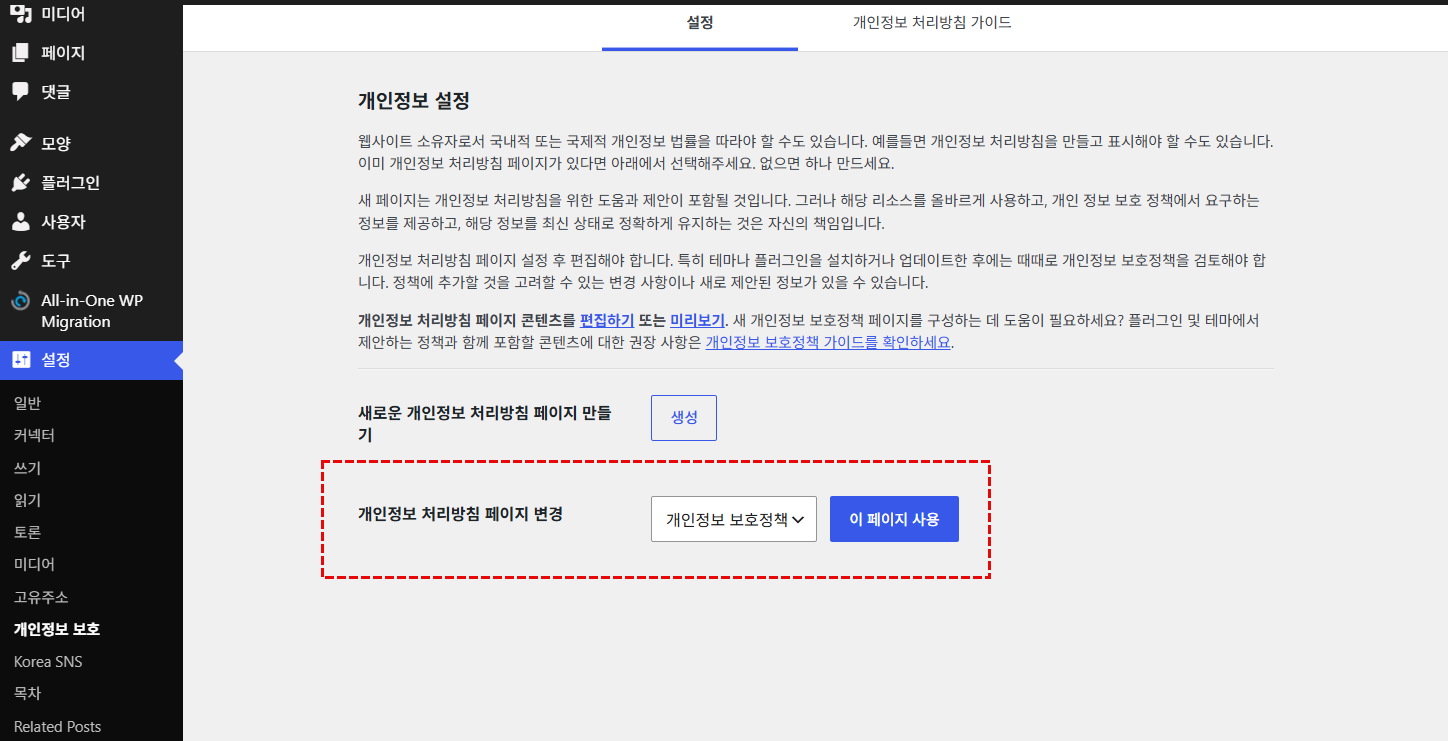Click the Appearance (모양) brush icon
This screenshot has width=1448, height=741.
[20, 143]
